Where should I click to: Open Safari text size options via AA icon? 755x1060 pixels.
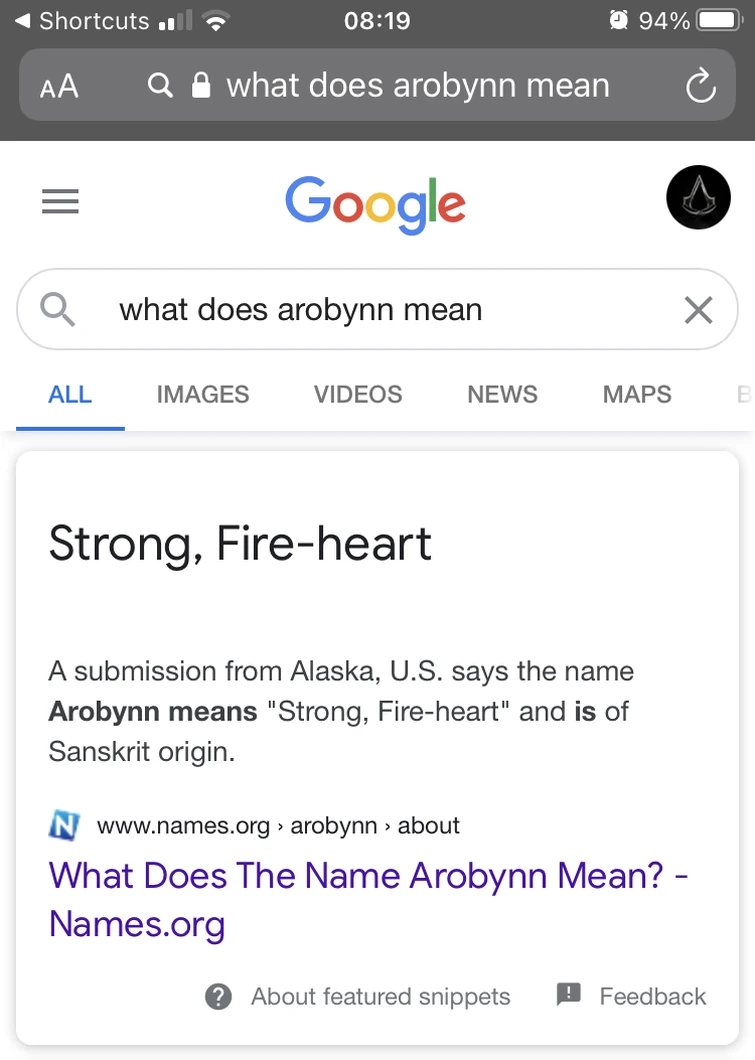click(58, 86)
